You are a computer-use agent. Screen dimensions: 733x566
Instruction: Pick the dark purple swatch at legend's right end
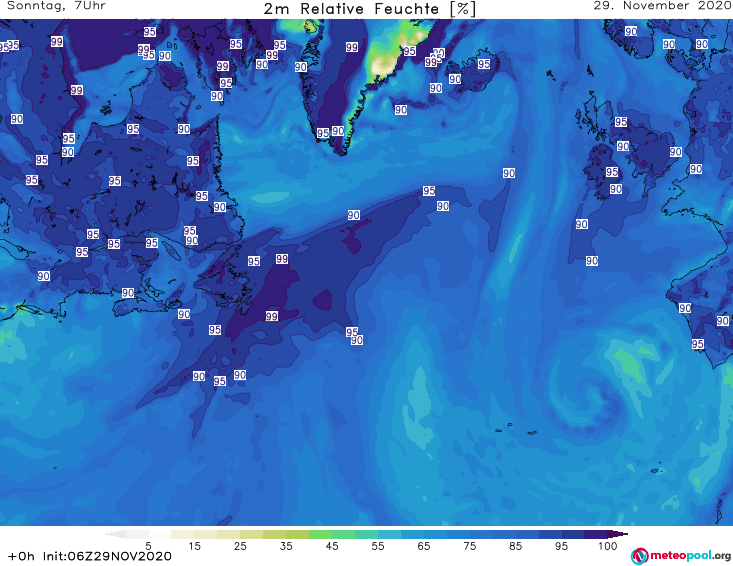click(x=618, y=534)
